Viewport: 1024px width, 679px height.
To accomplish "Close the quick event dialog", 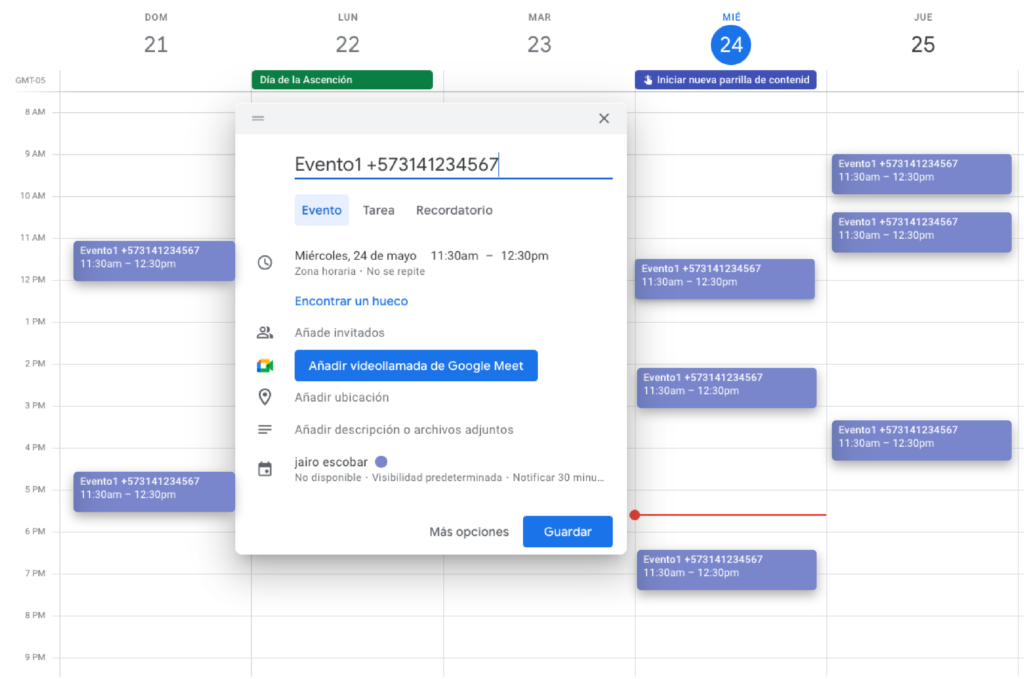I will [603, 118].
